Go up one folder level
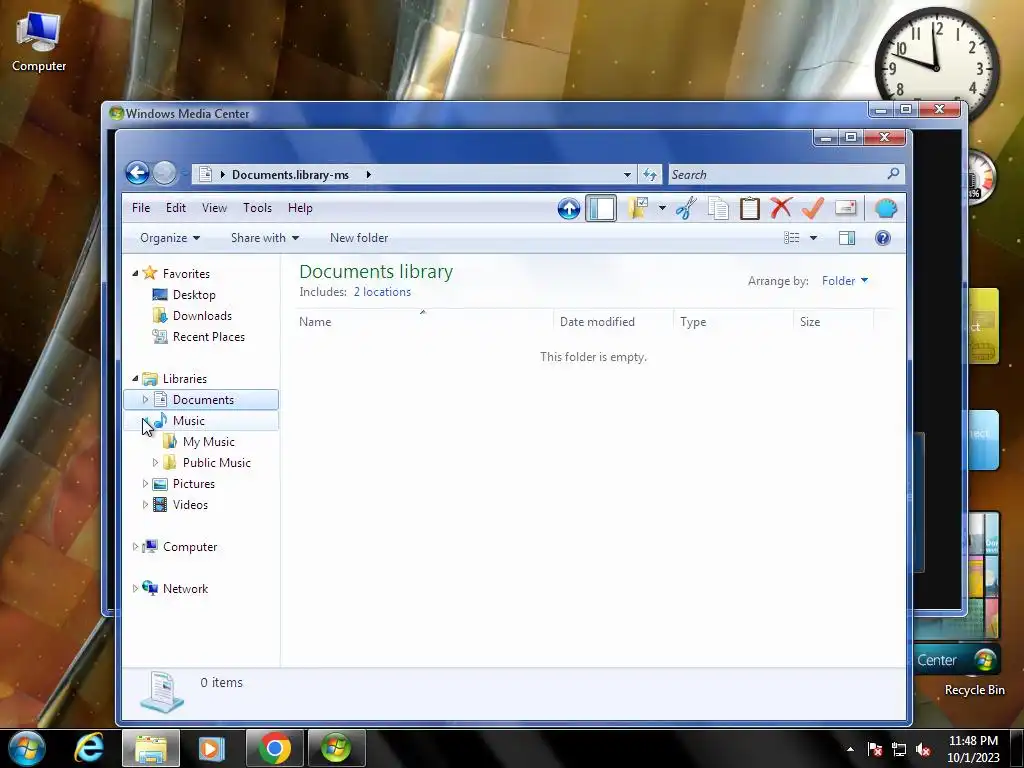 [569, 209]
